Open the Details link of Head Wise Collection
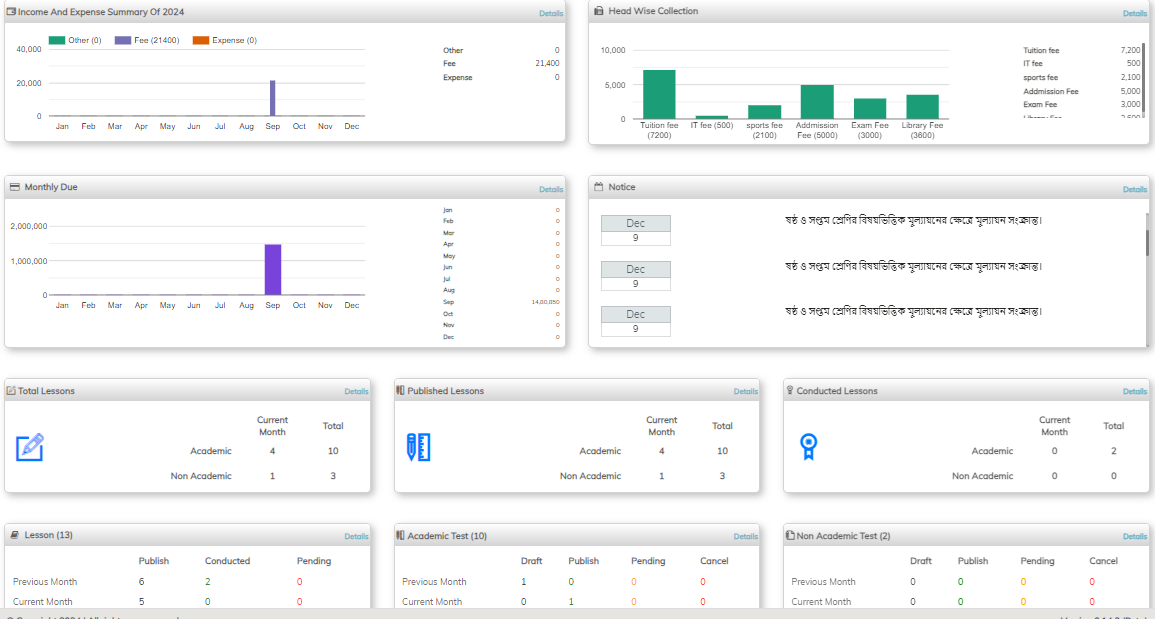 pos(1134,13)
